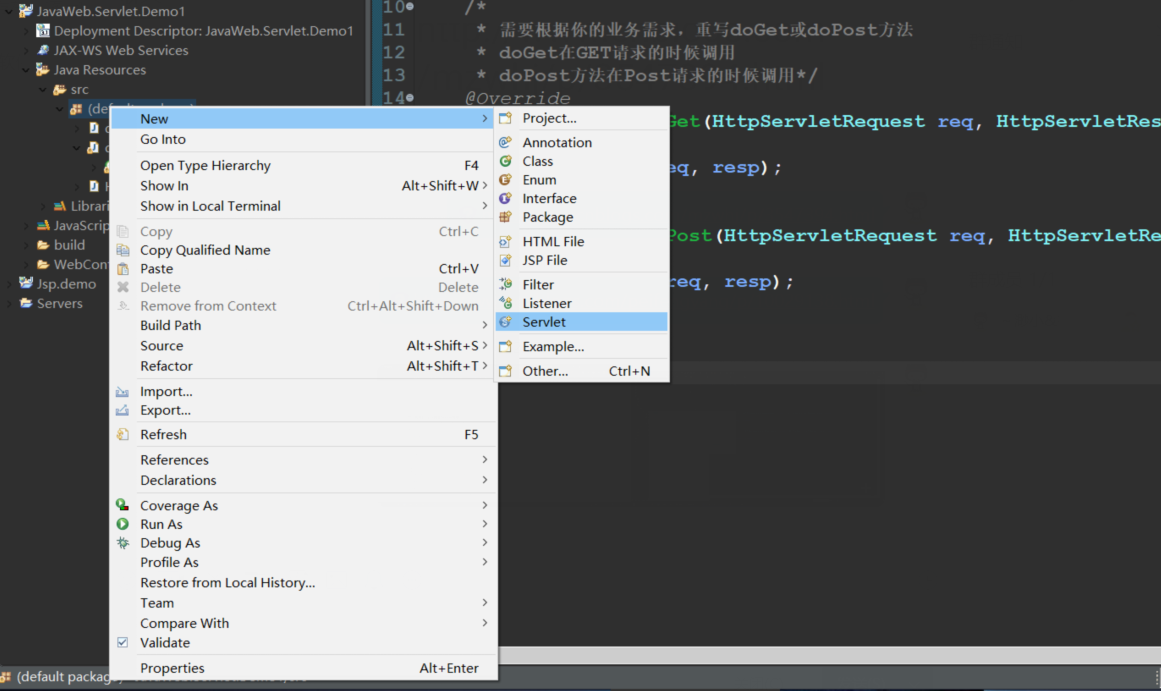Collapse the src folder tree node

point(43,90)
